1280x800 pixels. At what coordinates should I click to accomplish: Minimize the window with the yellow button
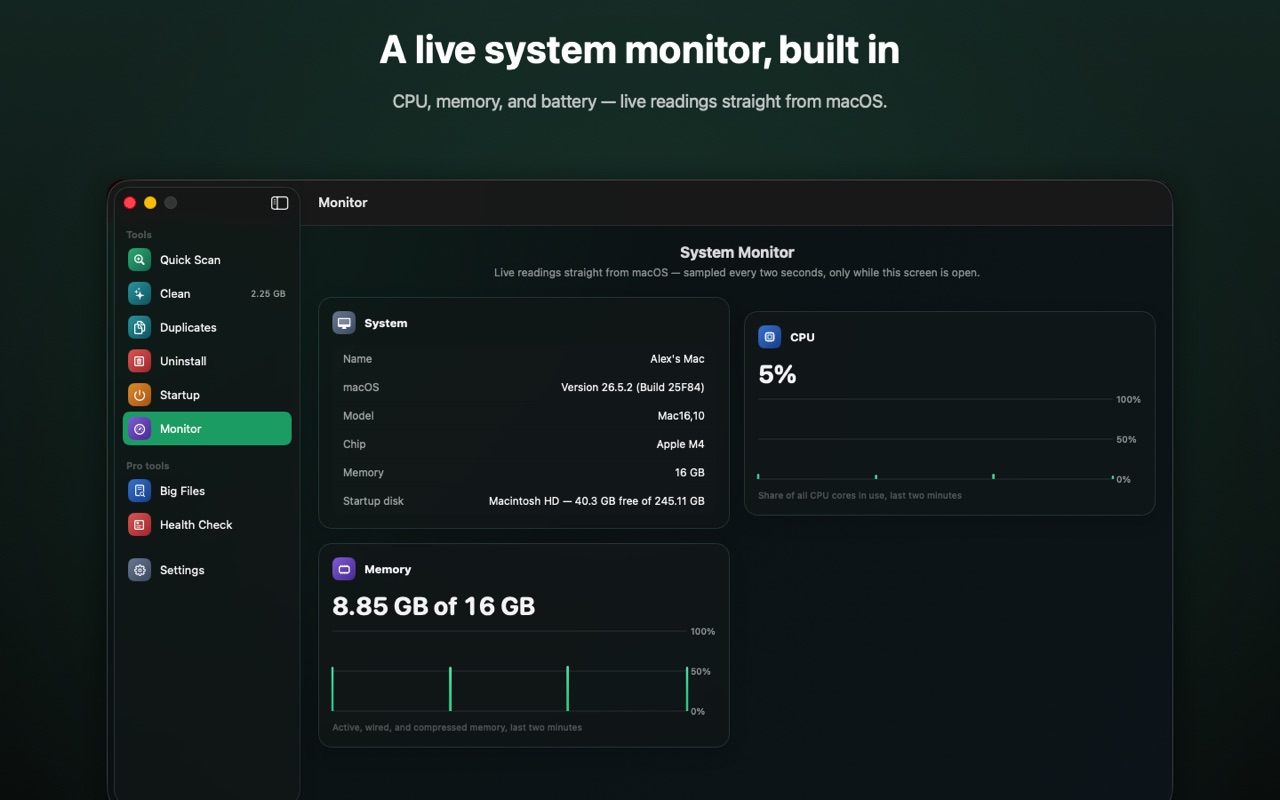(150, 203)
